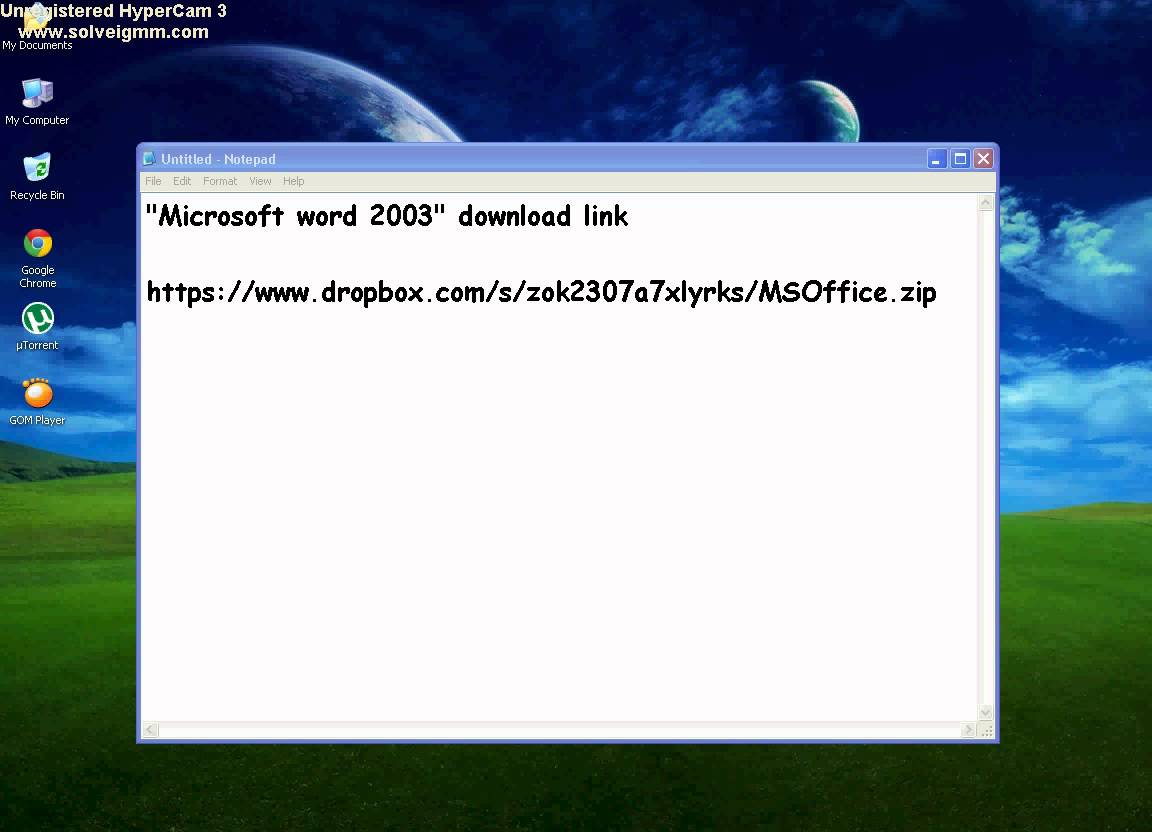
Task: Select the GOM Player desktop icon
Action: (37, 401)
